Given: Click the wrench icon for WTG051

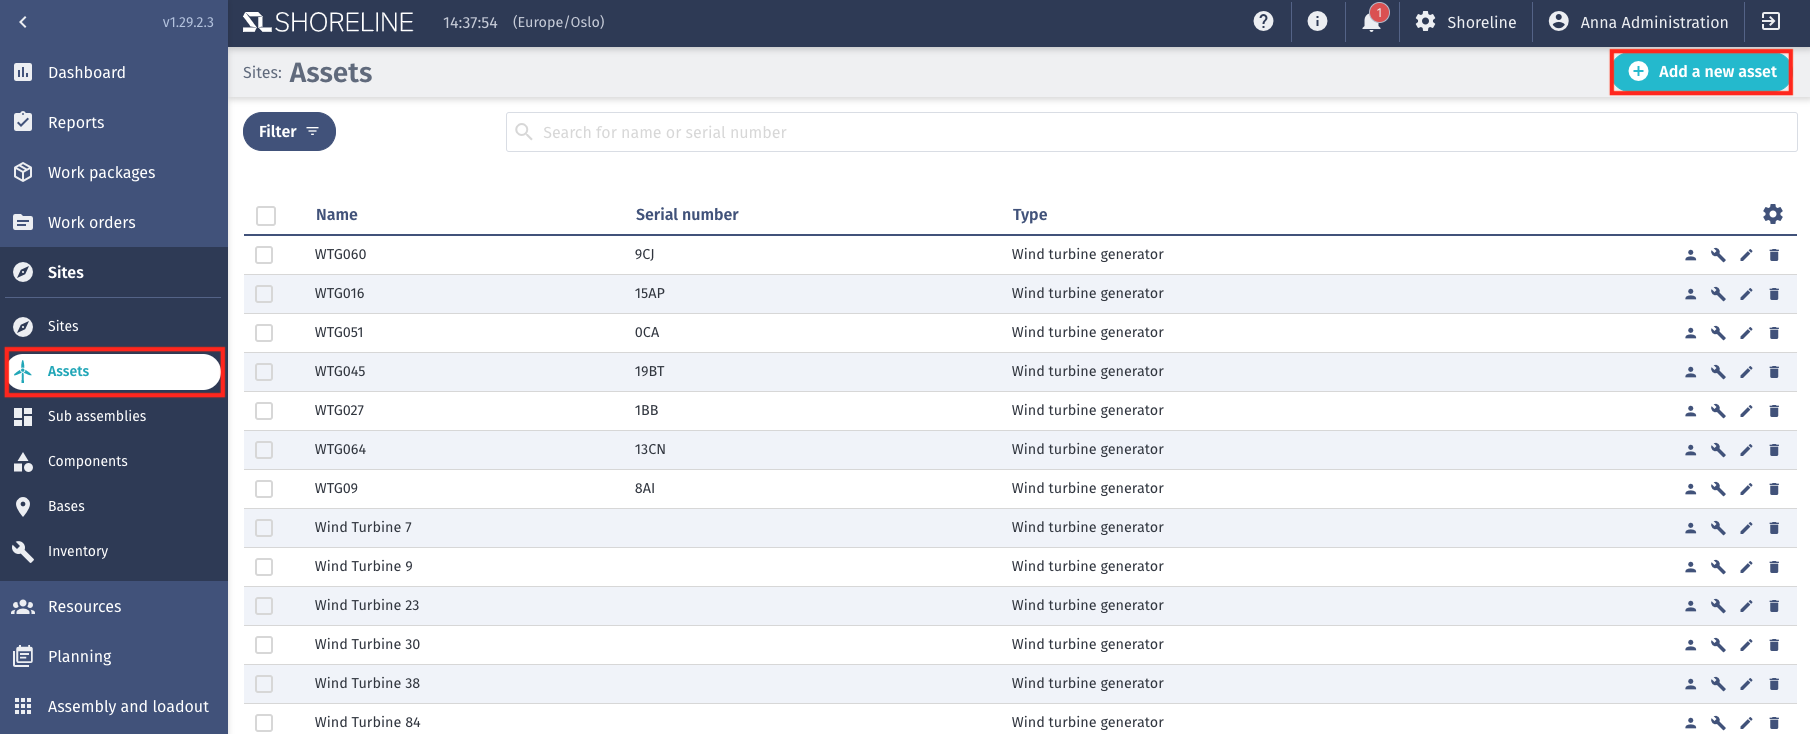Looking at the screenshot, I should pyautogui.click(x=1718, y=333).
